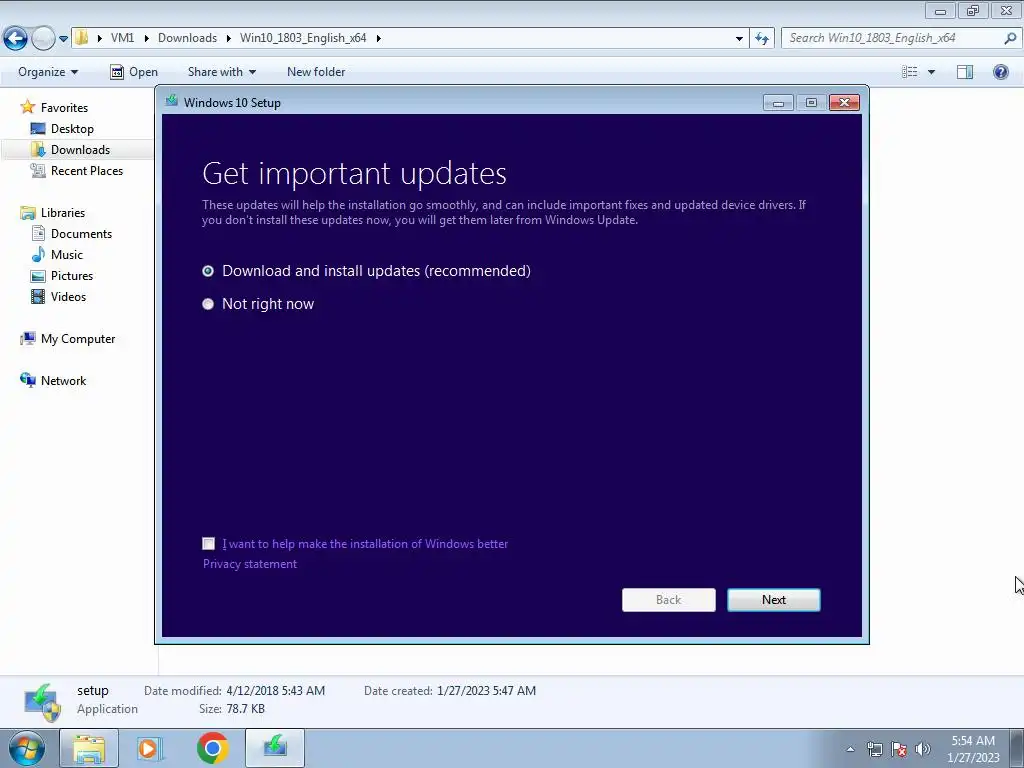Click folder icon in the address bar
1024x768 pixels.
click(x=82, y=37)
